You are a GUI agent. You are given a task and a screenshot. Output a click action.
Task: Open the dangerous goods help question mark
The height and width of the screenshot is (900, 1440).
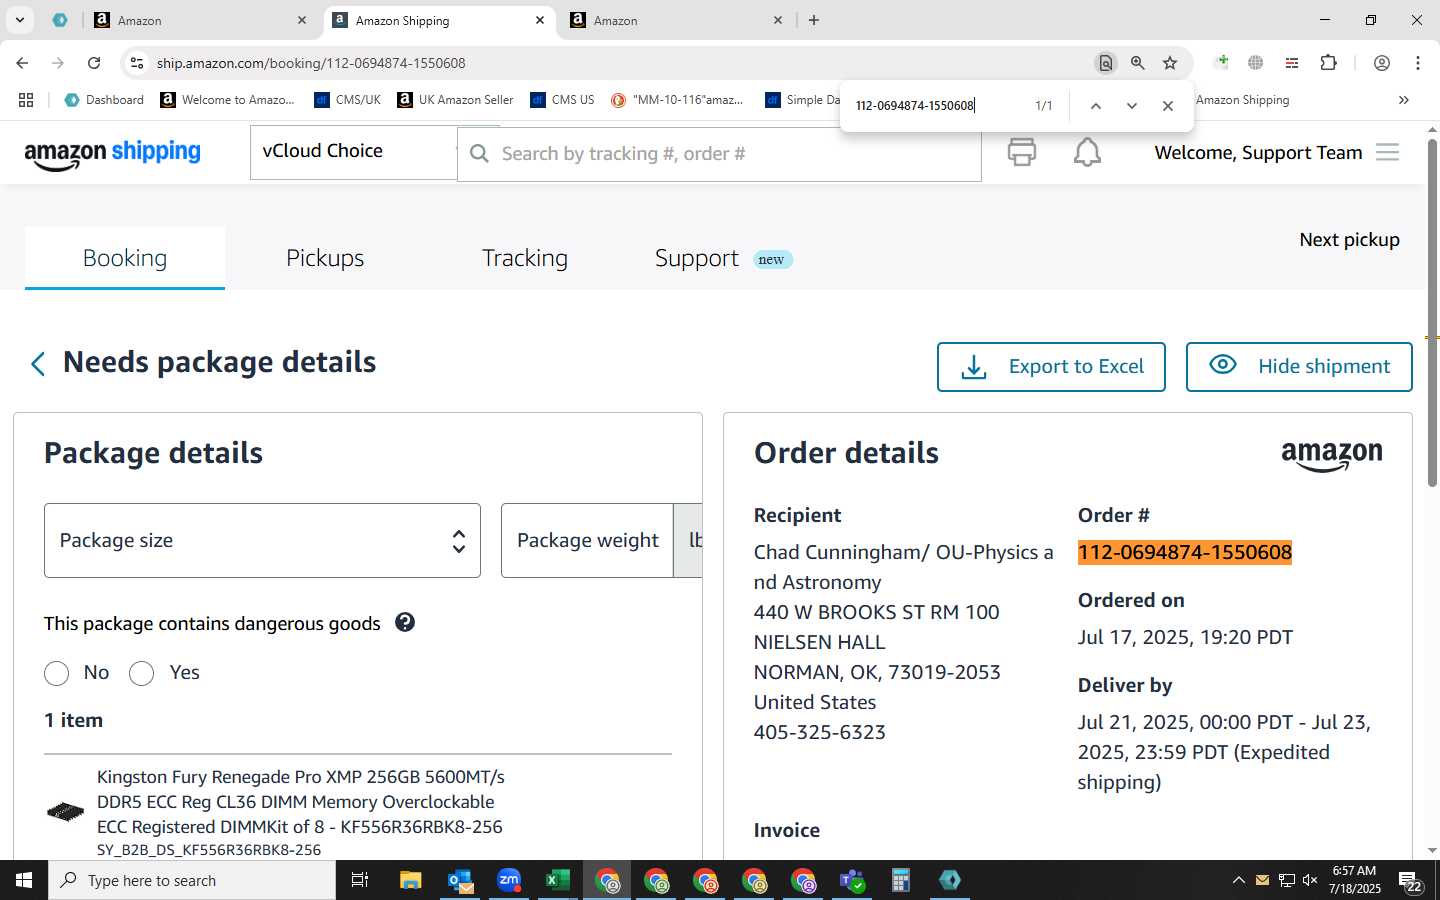click(405, 622)
